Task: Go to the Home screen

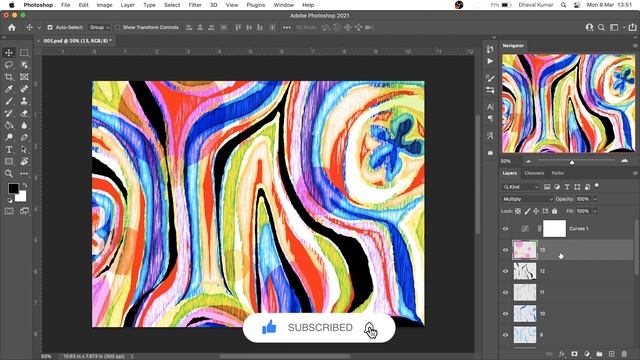Action: 11,27
